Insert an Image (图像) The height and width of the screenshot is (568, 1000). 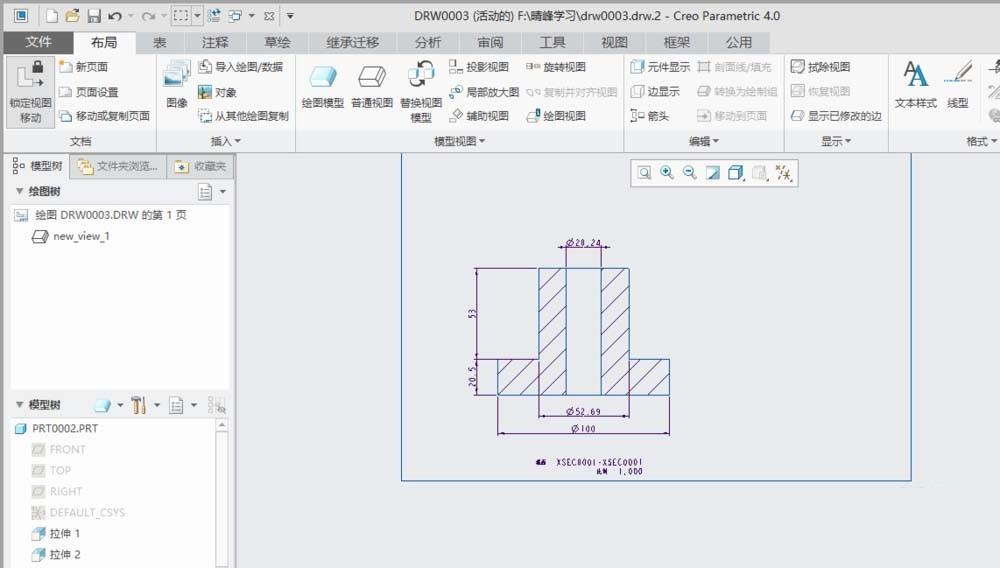(x=177, y=84)
